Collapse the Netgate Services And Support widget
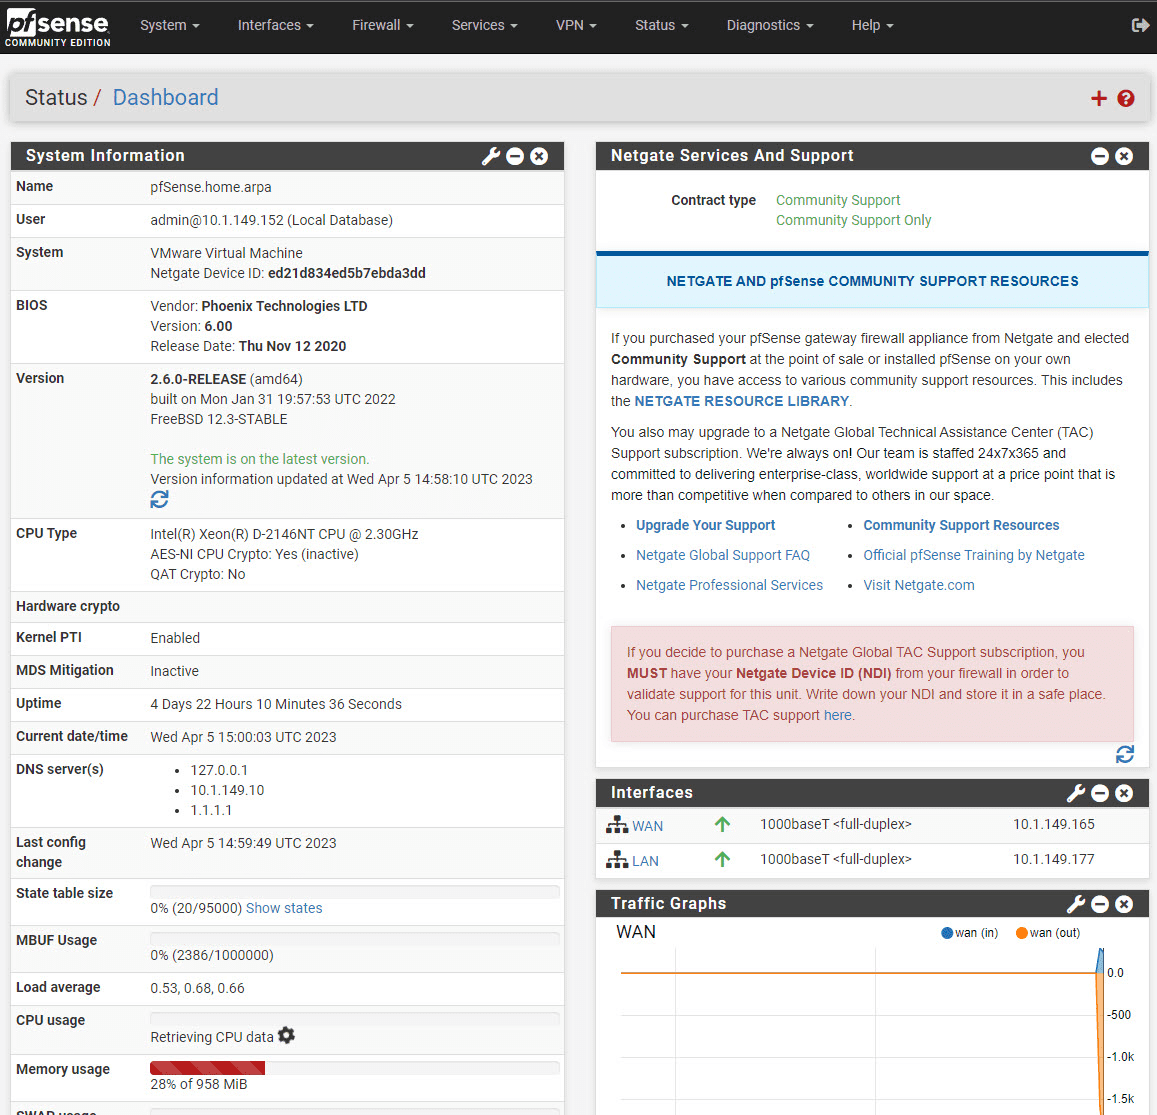The image size is (1157, 1115). [1099, 156]
